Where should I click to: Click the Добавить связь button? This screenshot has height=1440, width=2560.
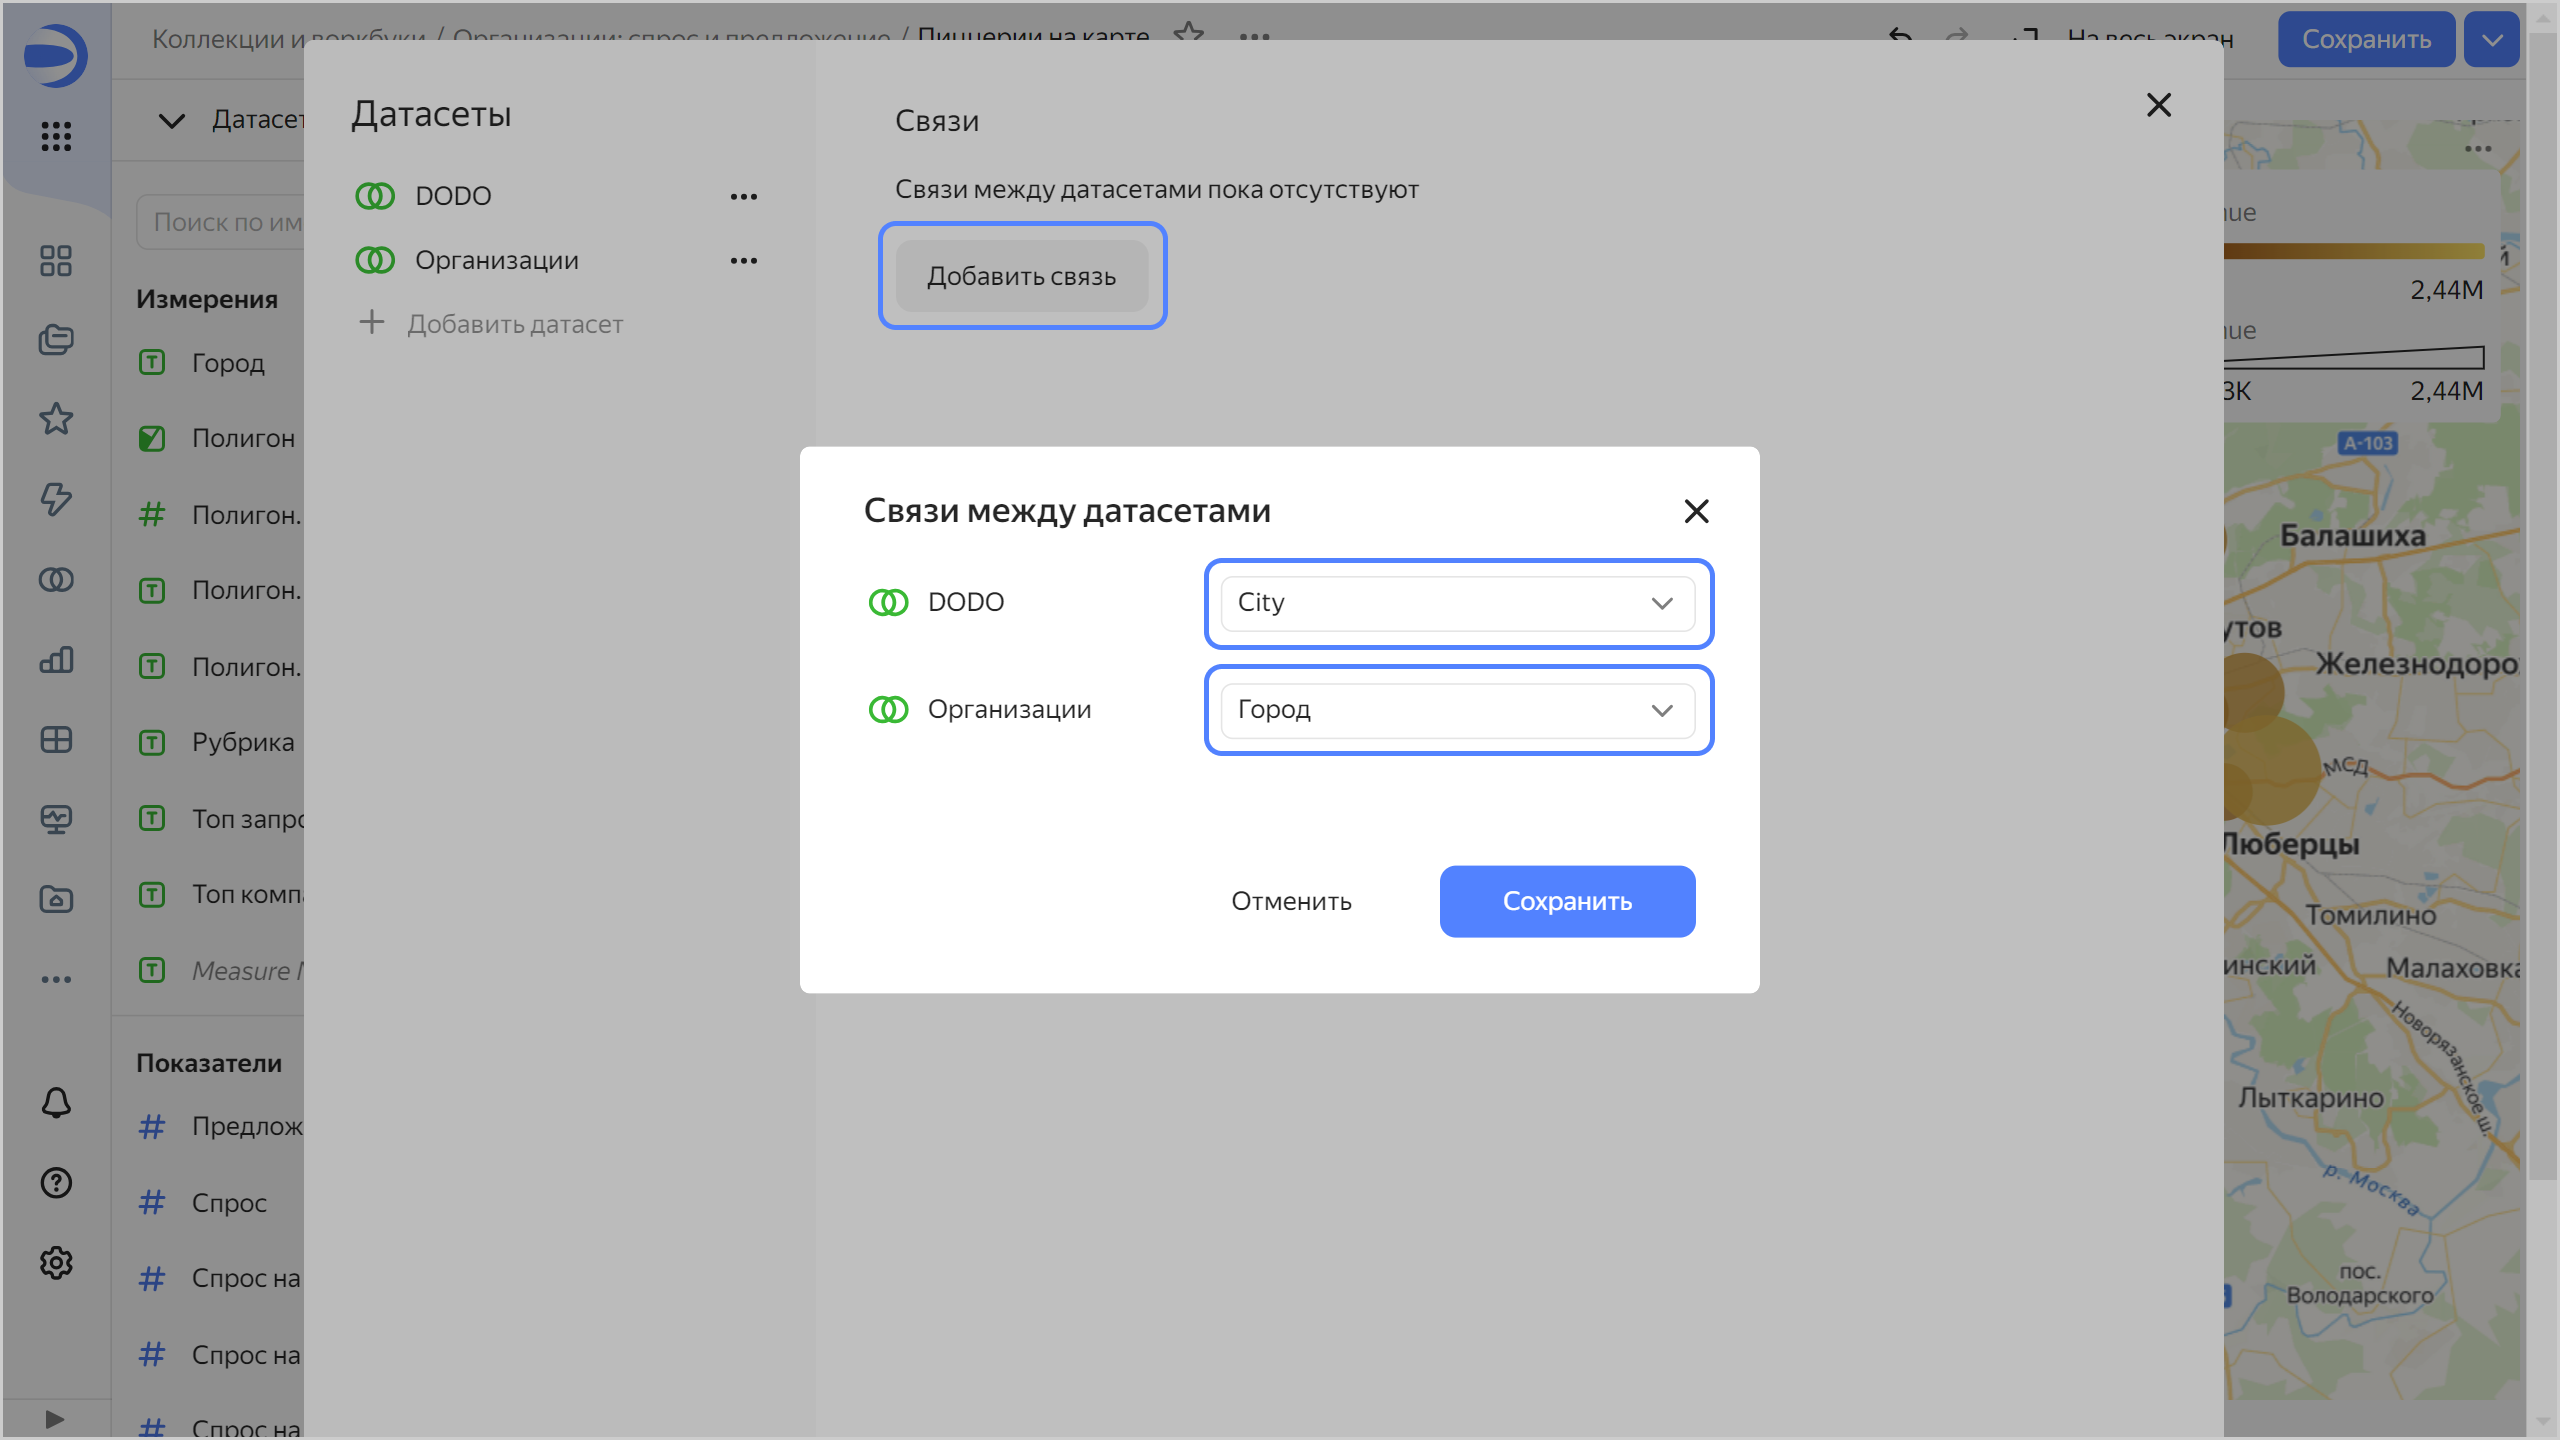[x=1021, y=276]
